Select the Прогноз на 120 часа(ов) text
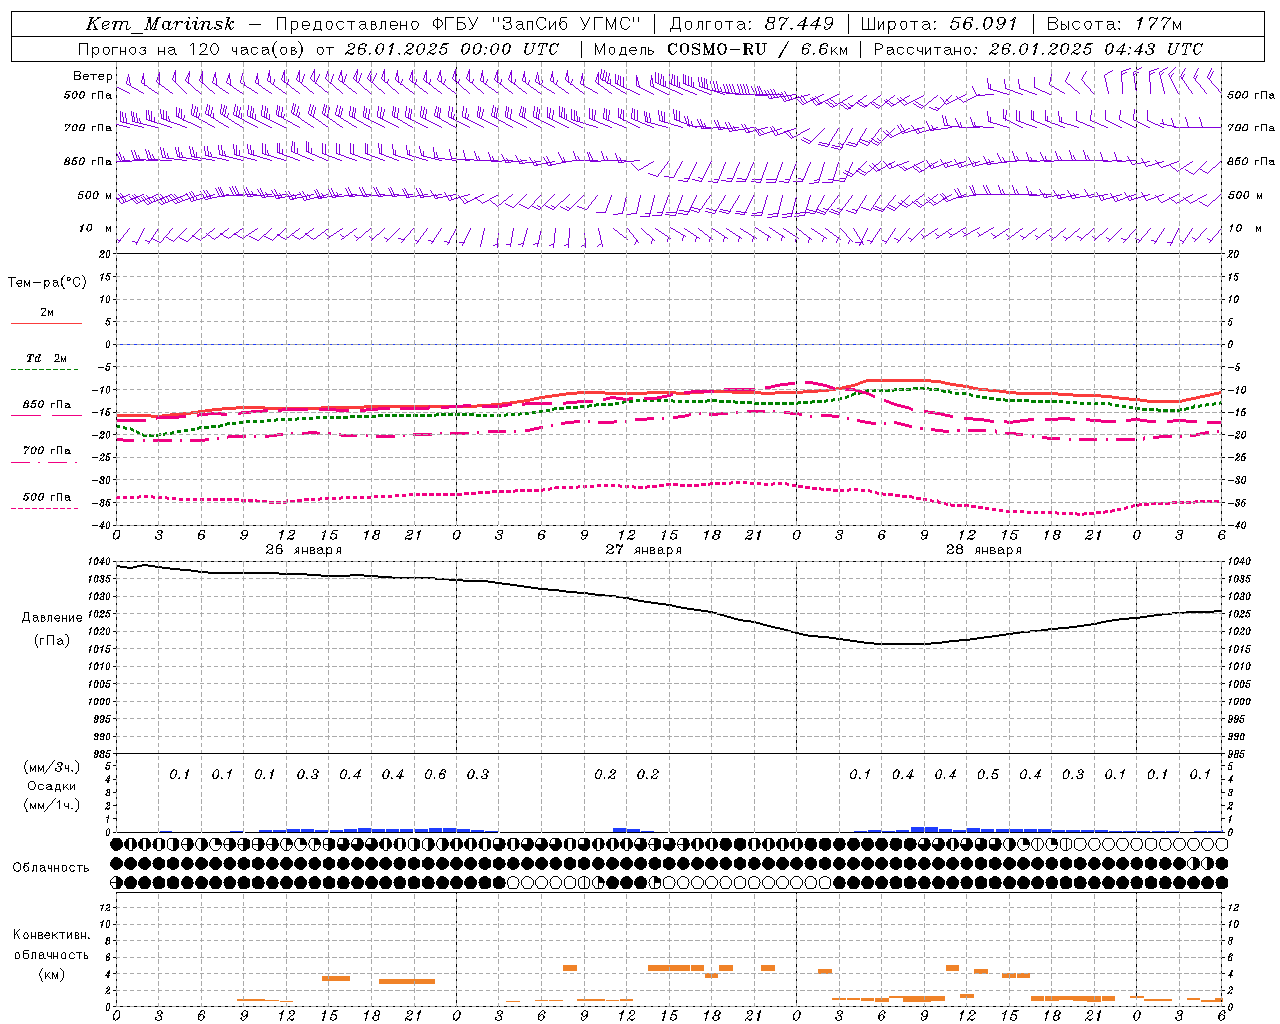 [192, 49]
